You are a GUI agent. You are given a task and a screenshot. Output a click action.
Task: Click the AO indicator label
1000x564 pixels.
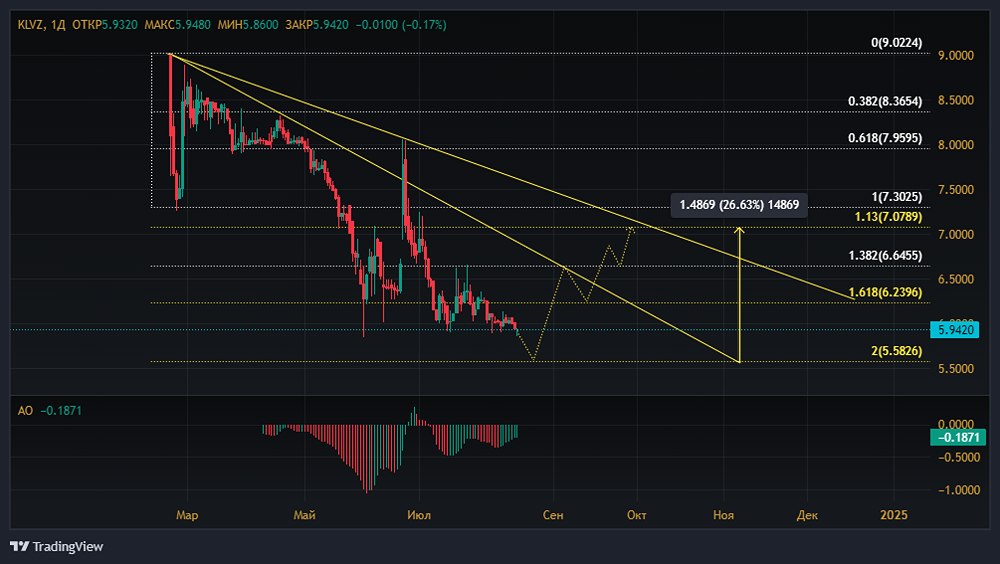click(25, 410)
